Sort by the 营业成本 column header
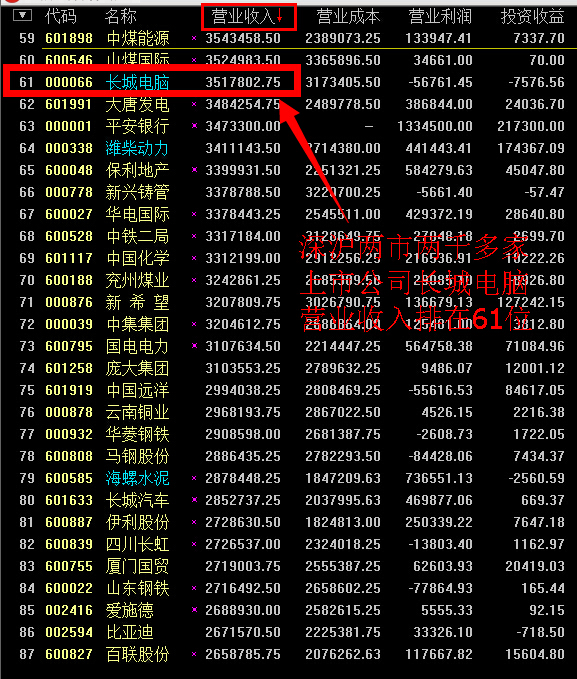The height and width of the screenshot is (679, 577). (348, 17)
